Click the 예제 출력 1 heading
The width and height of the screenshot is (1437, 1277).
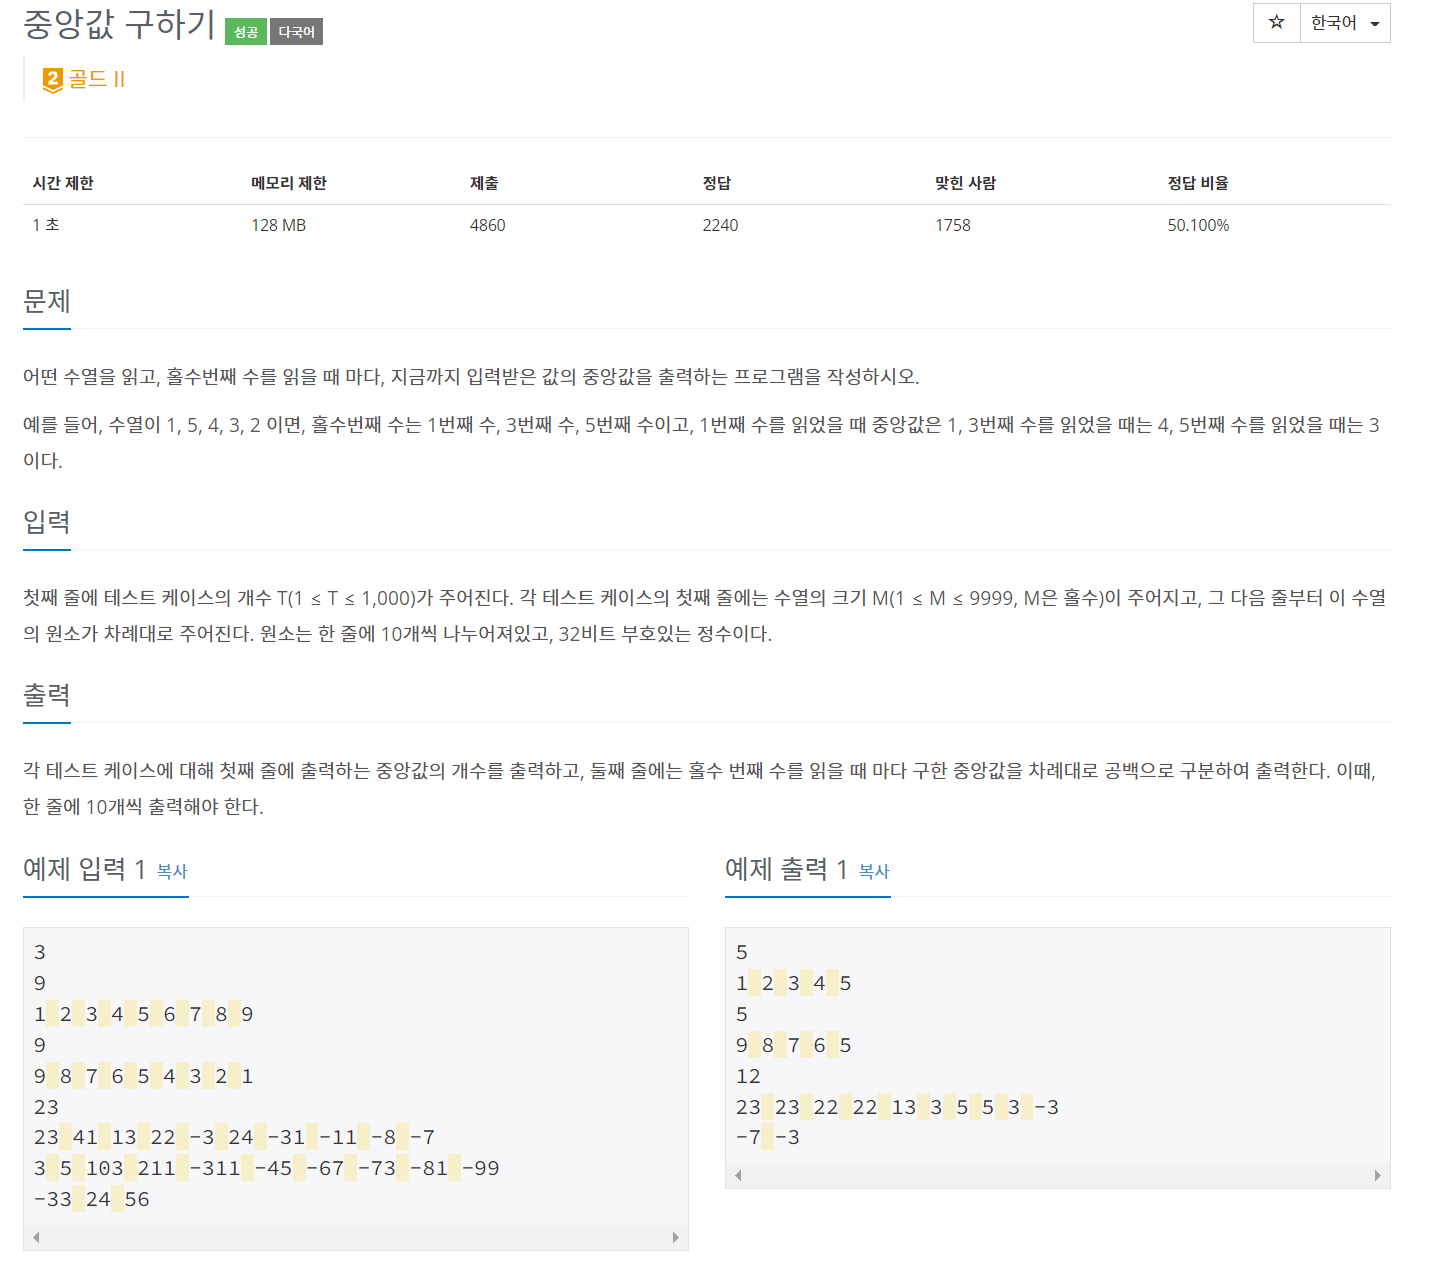click(x=787, y=869)
